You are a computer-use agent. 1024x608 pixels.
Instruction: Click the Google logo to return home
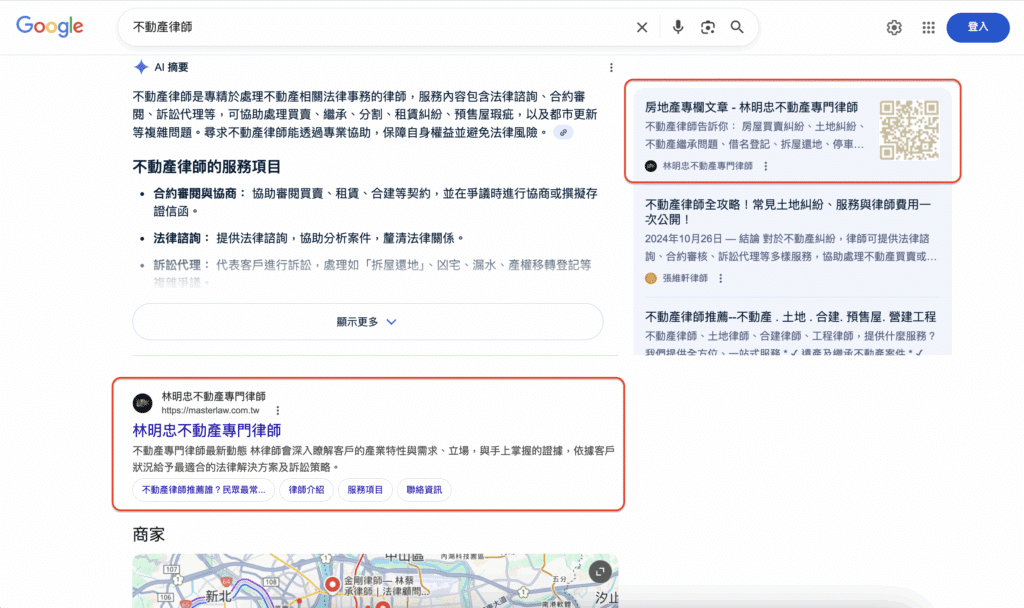point(49,26)
